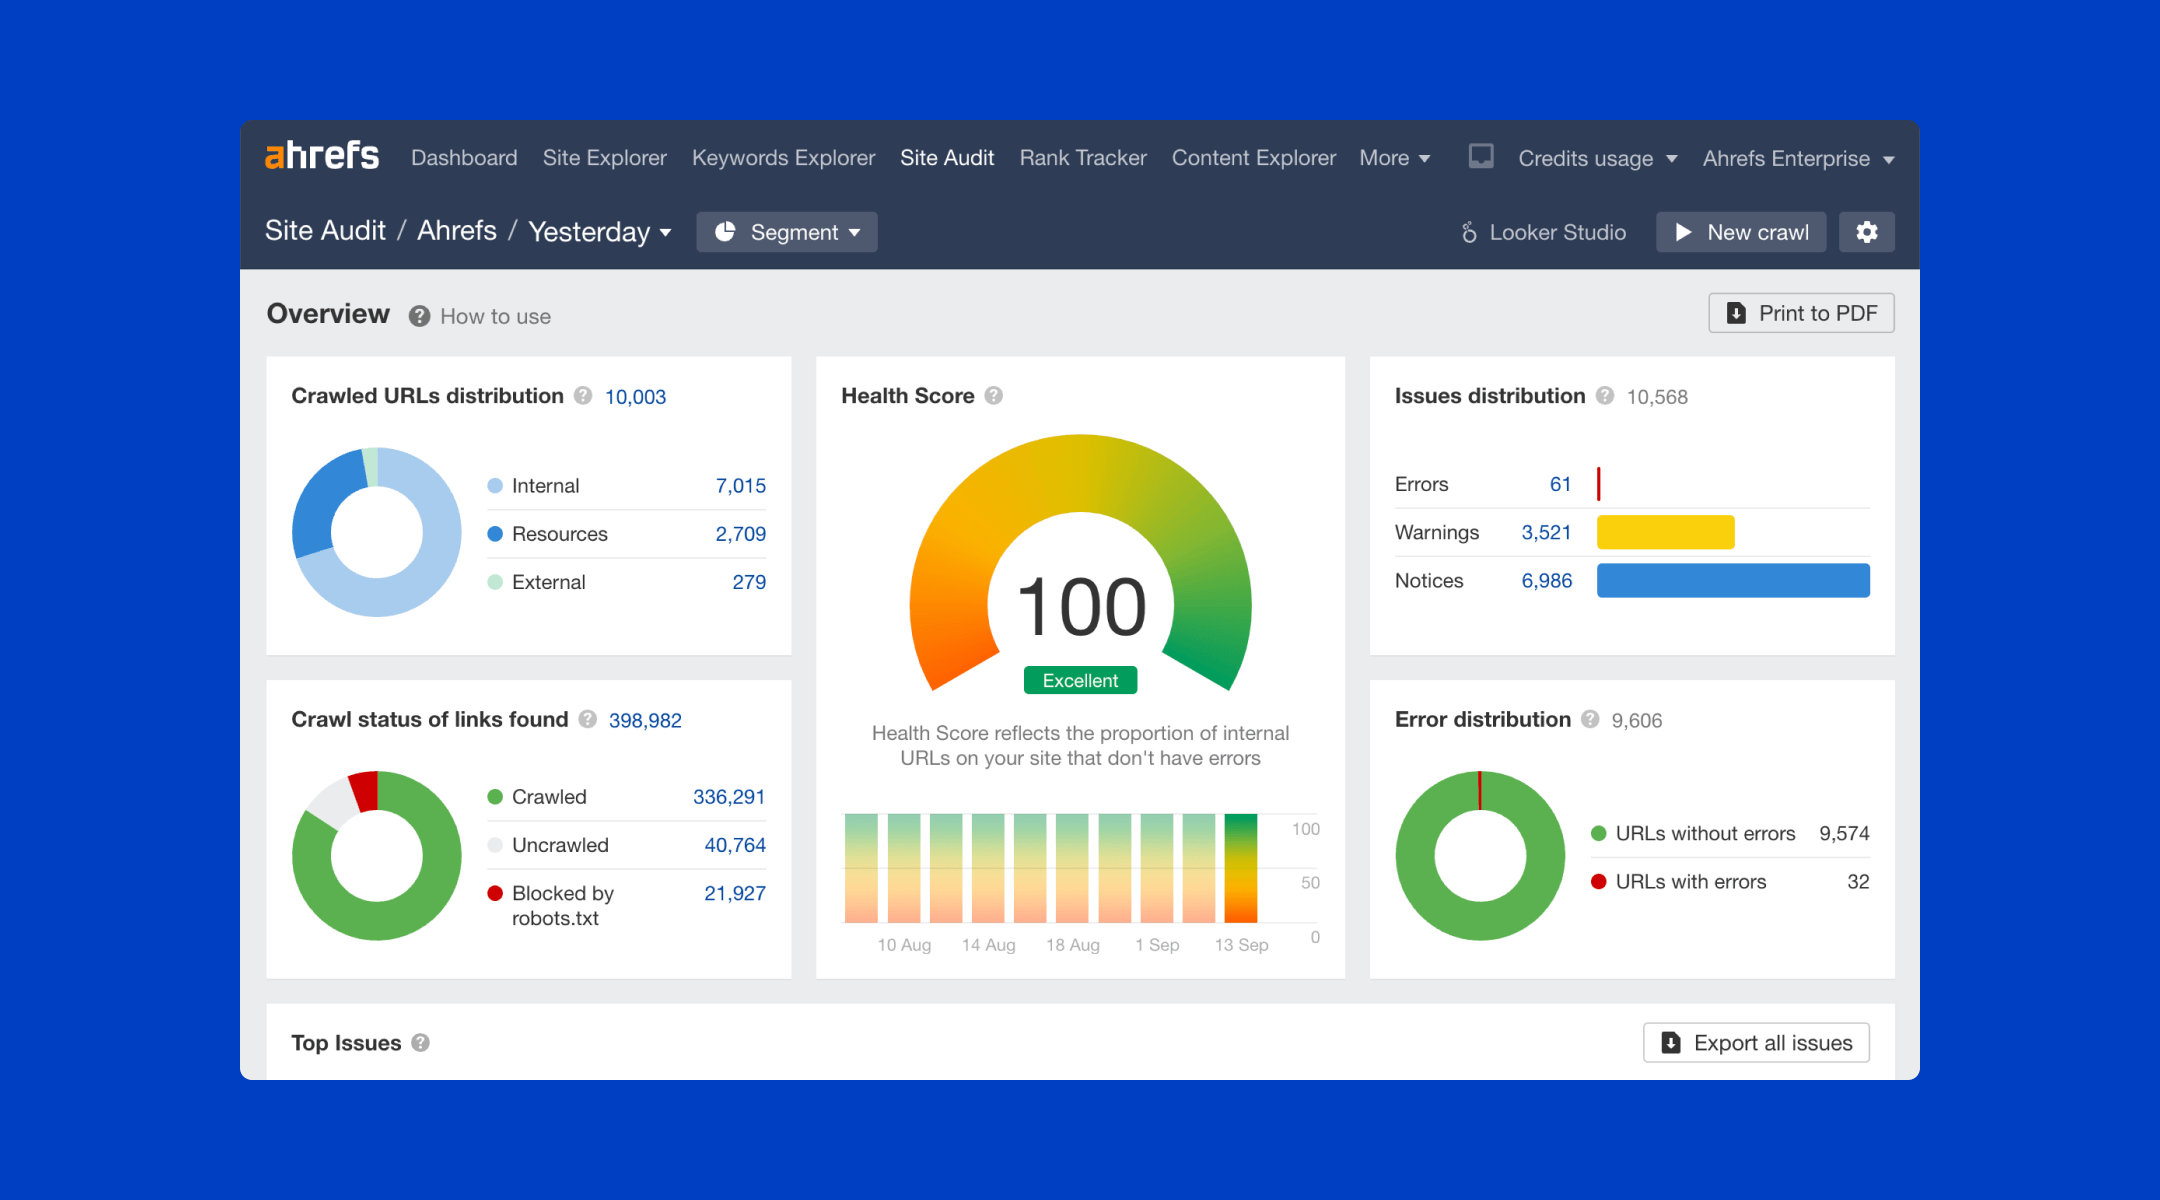Click help icon next to Crawled URLs distribution
2160x1200 pixels.
pyautogui.click(x=583, y=396)
